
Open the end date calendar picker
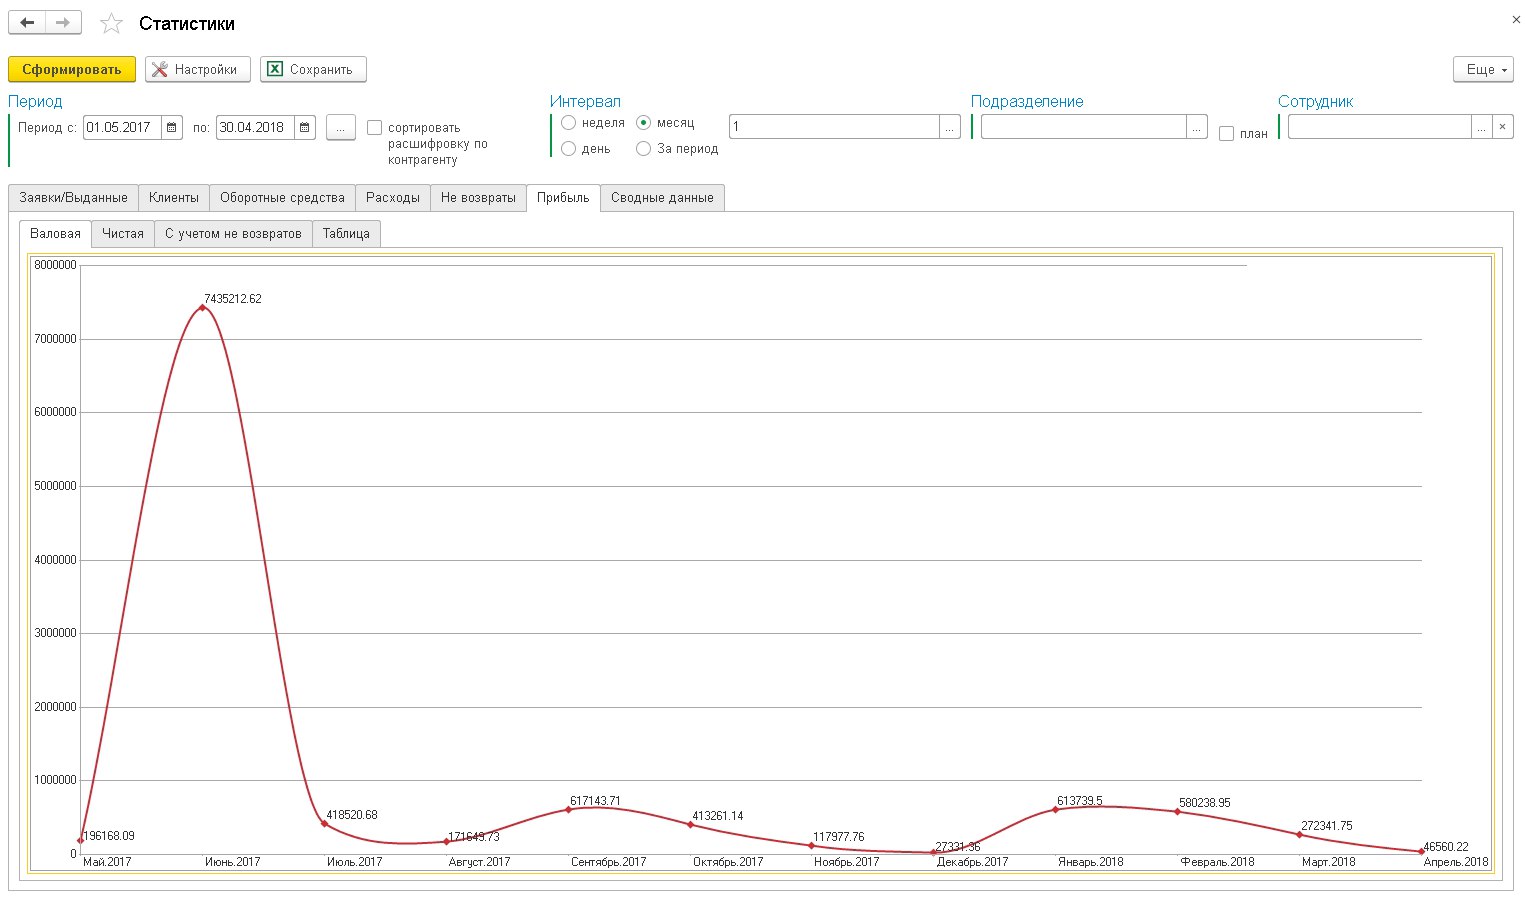(305, 128)
